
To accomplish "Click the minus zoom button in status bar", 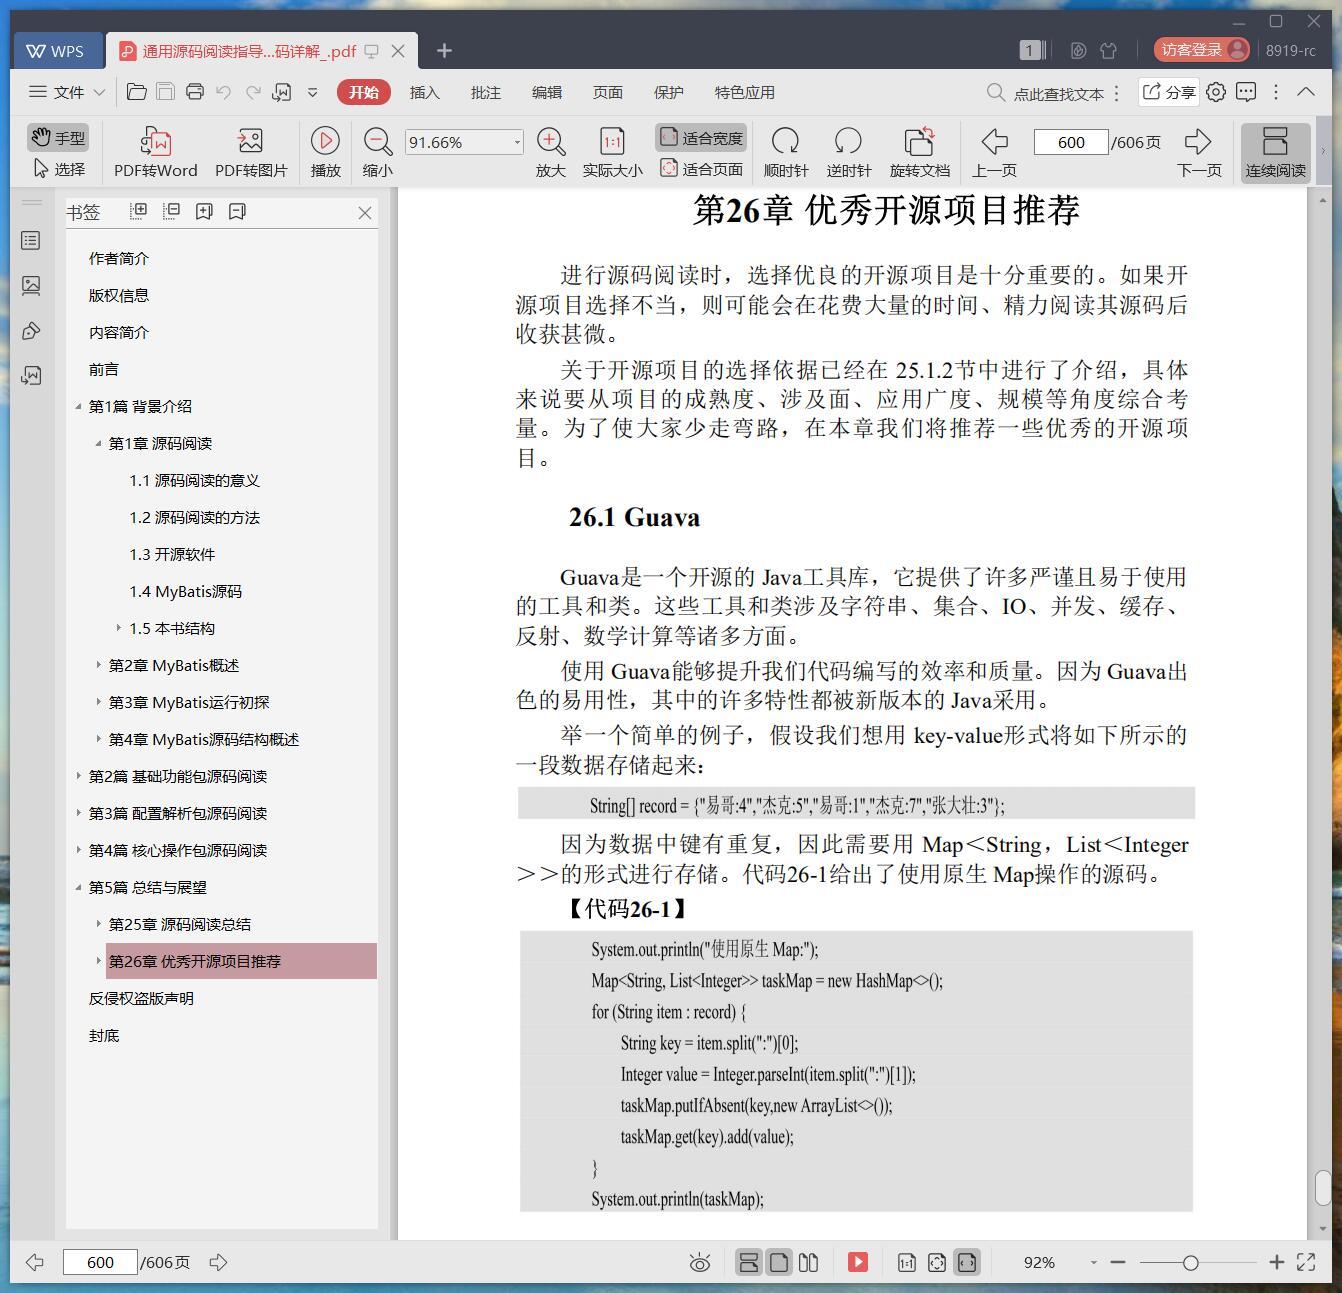I will point(1118,1262).
